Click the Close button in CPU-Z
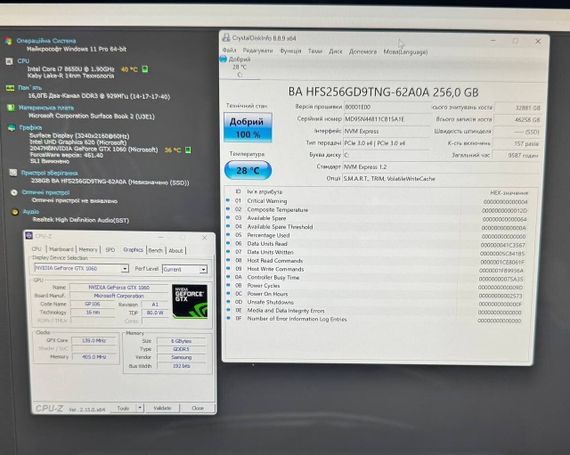The width and height of the screenshot is (570, 455). point(198,408)
